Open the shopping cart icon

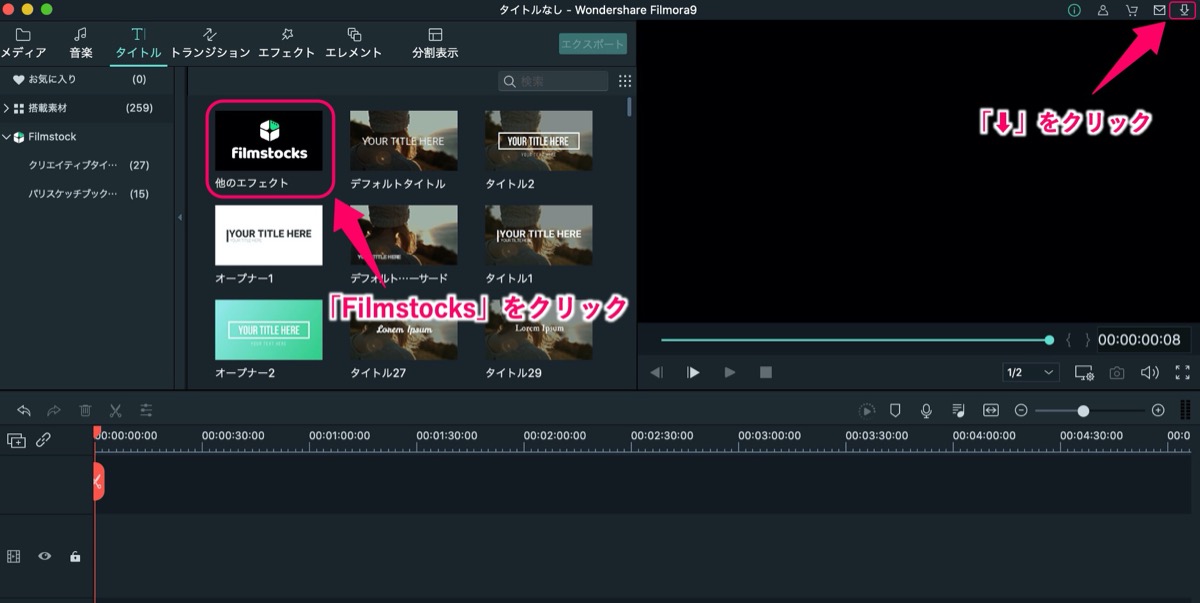[1132, 10]
